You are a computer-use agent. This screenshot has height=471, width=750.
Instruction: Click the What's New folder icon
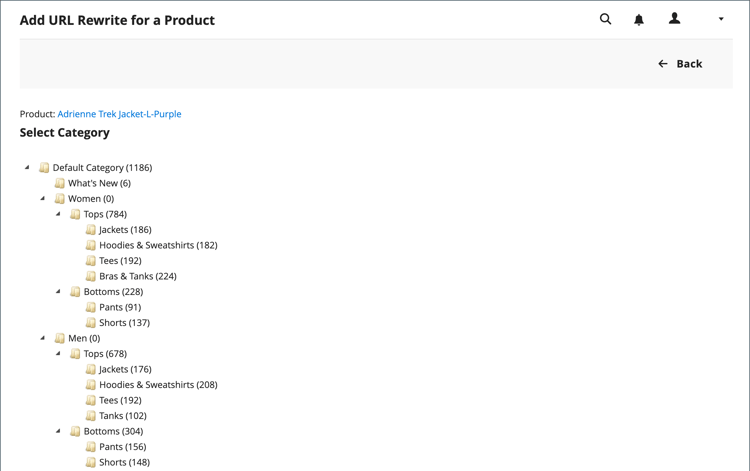60,183
